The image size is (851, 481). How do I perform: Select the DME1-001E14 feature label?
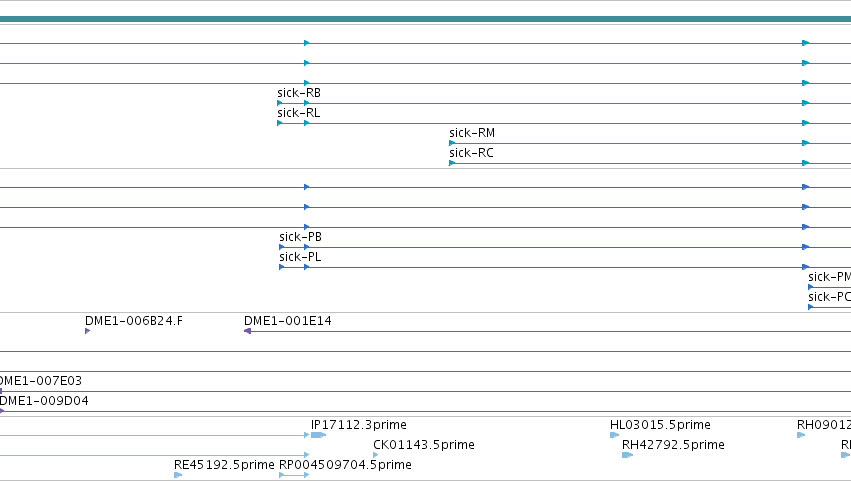tap(288, 321)
